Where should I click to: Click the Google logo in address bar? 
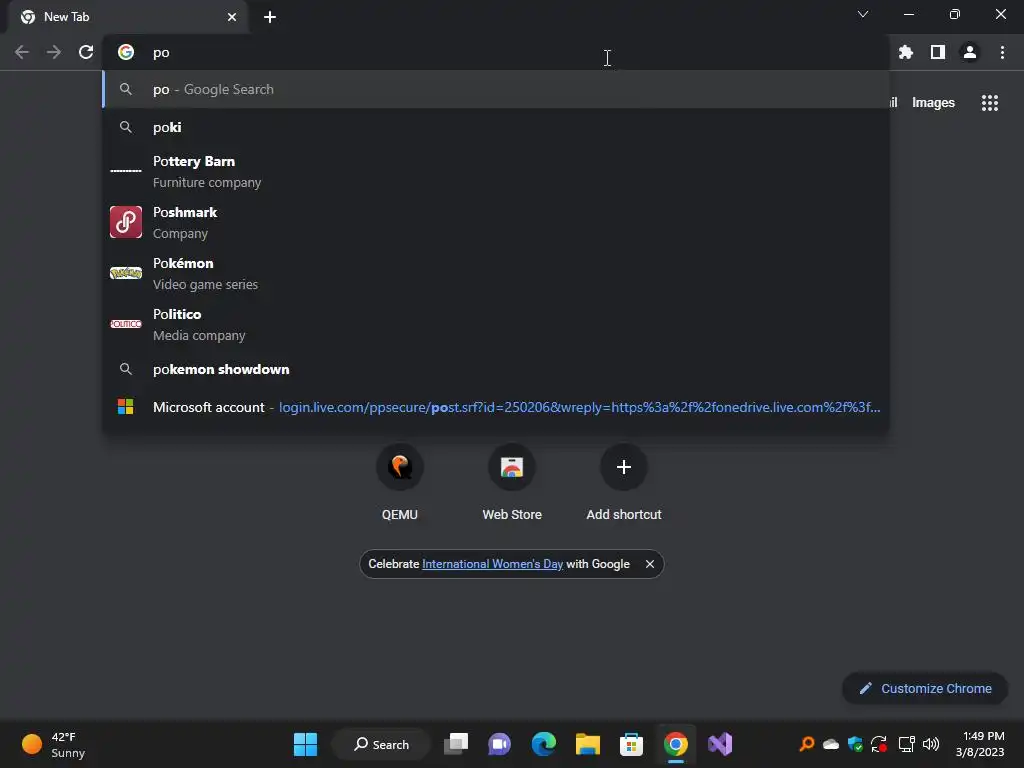126,52
